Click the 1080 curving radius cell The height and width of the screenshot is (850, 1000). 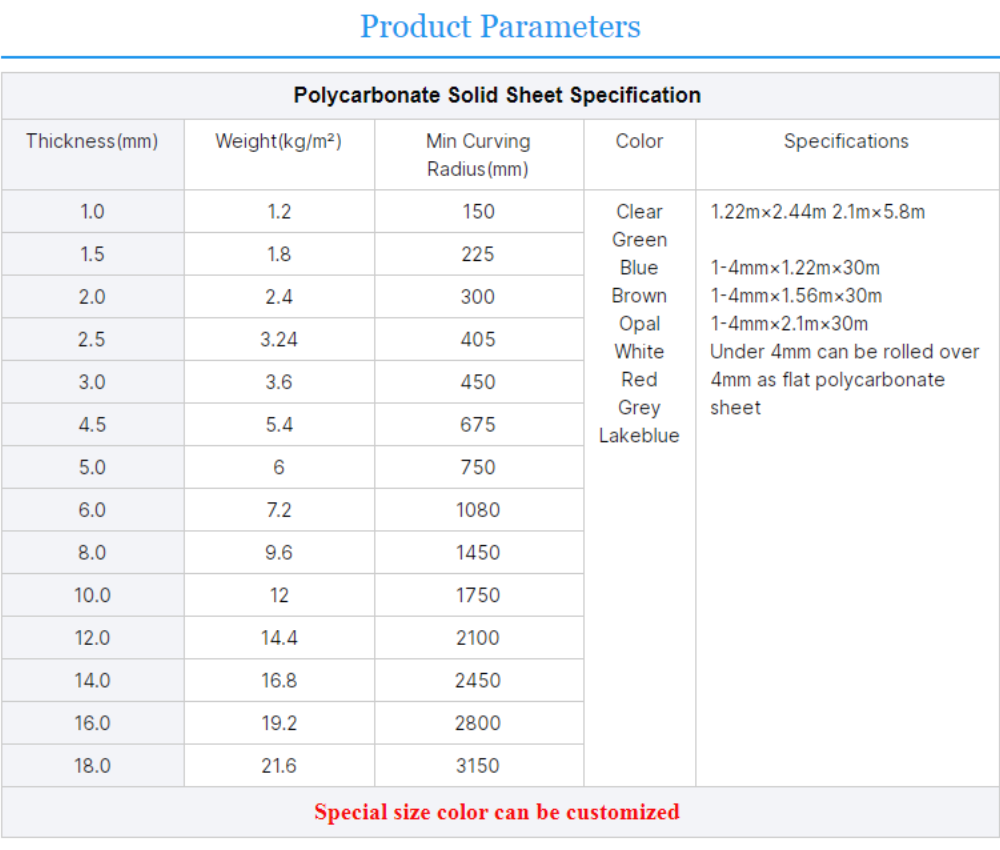click(478, 510)
